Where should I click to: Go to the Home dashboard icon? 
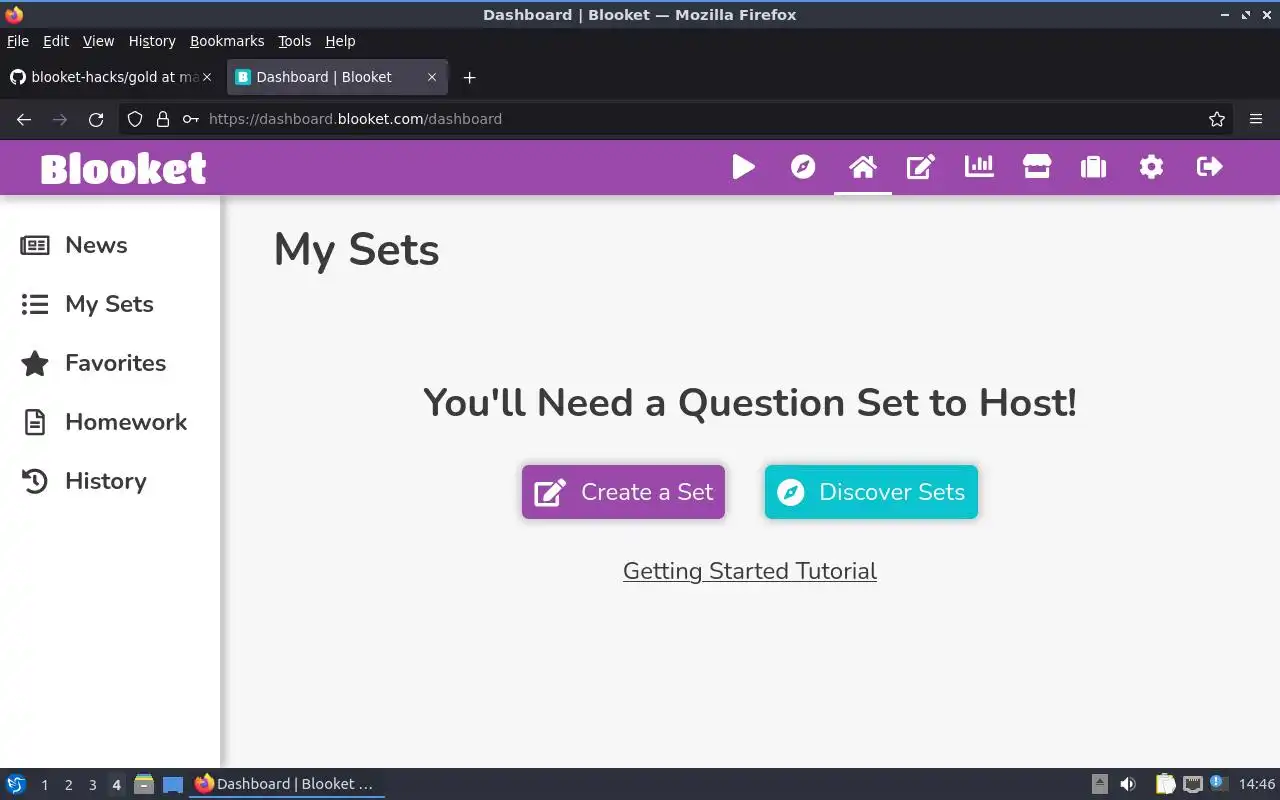(x=862, y=167)
